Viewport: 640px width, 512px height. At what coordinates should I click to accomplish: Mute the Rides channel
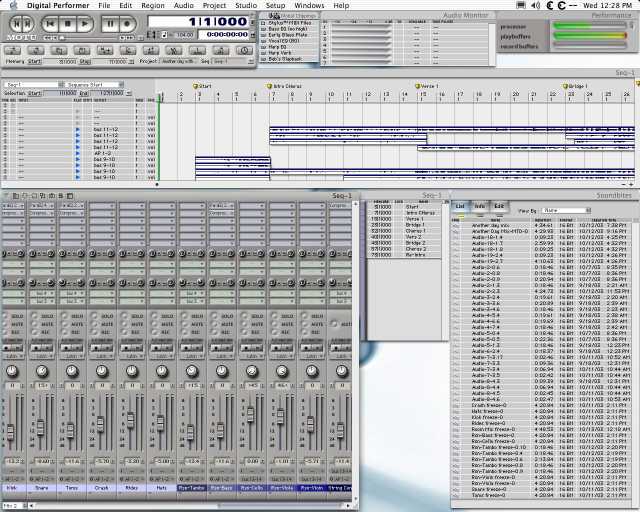coord(126,324)
